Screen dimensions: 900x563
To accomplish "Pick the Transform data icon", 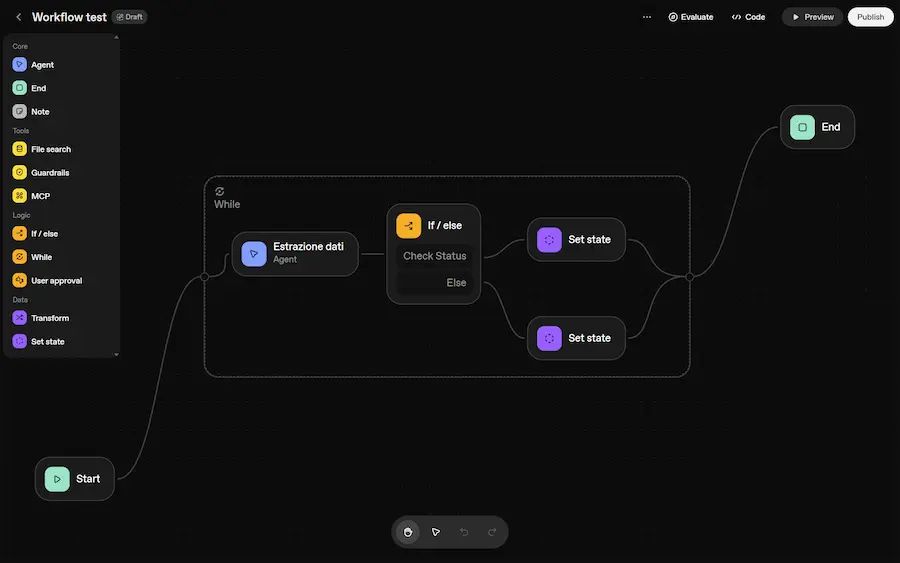I will (x=20, y=318).
